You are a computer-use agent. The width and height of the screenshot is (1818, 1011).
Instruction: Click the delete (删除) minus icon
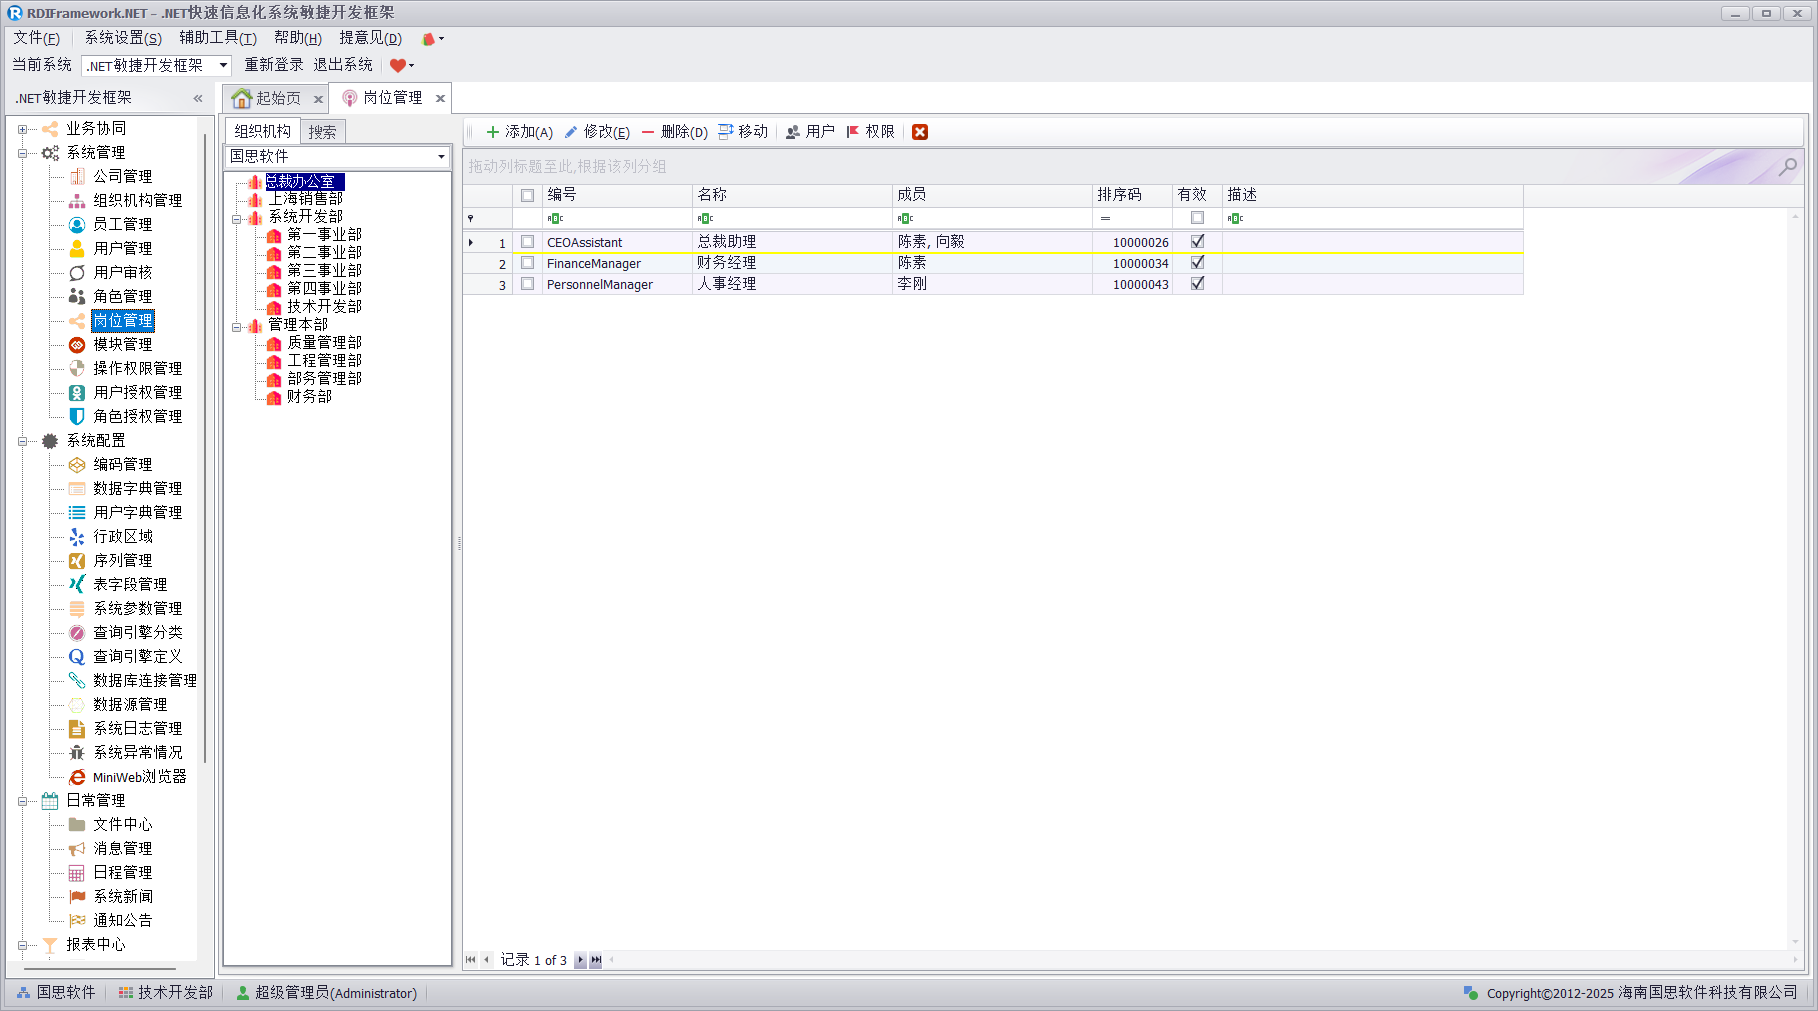tap(648, 132)
